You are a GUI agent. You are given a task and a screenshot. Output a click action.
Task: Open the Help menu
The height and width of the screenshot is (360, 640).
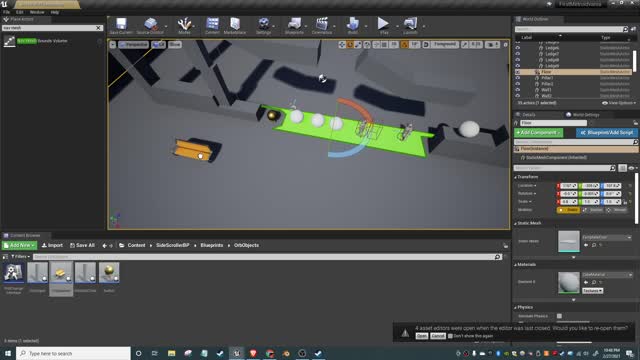pyautogui.click(x=55, y=12)
